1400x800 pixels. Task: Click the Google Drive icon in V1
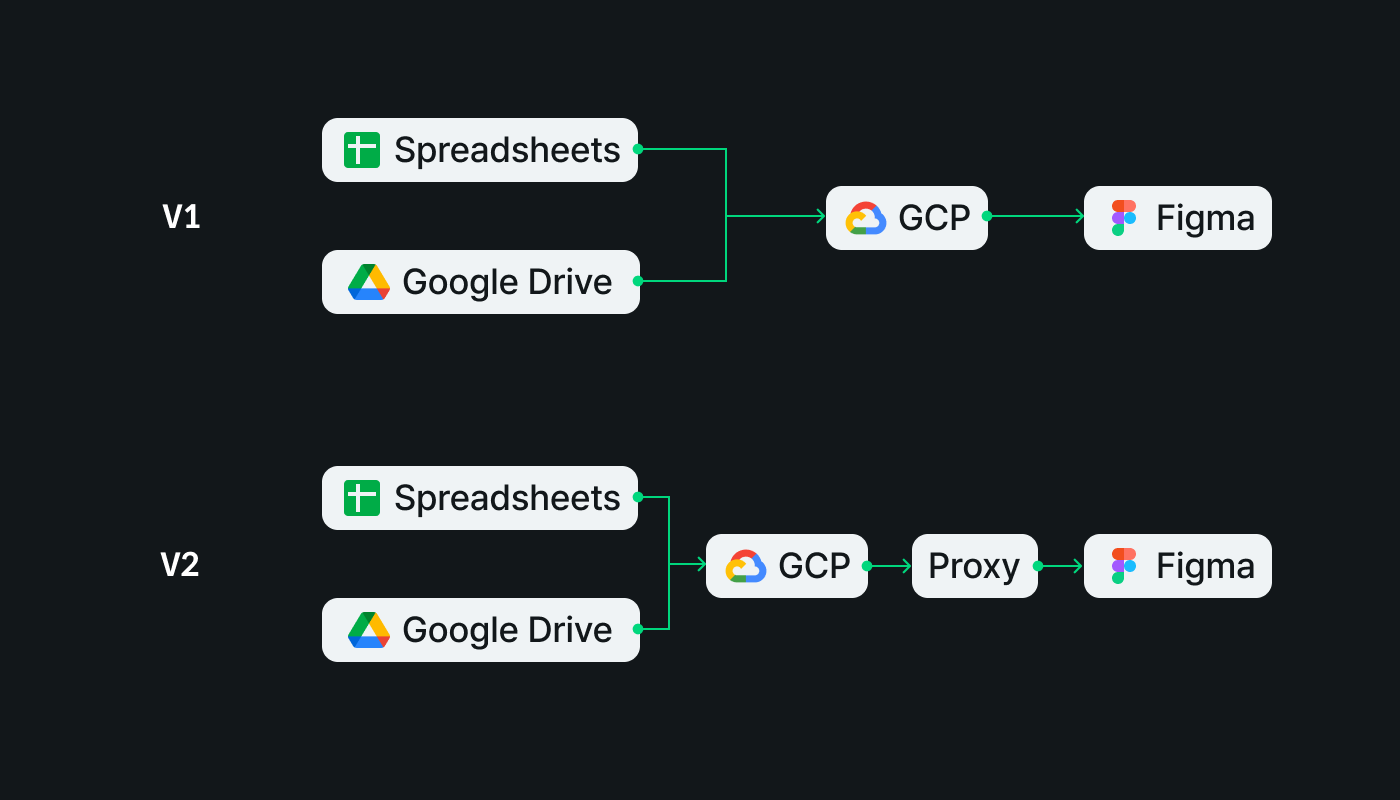click(x=369, y=282)
